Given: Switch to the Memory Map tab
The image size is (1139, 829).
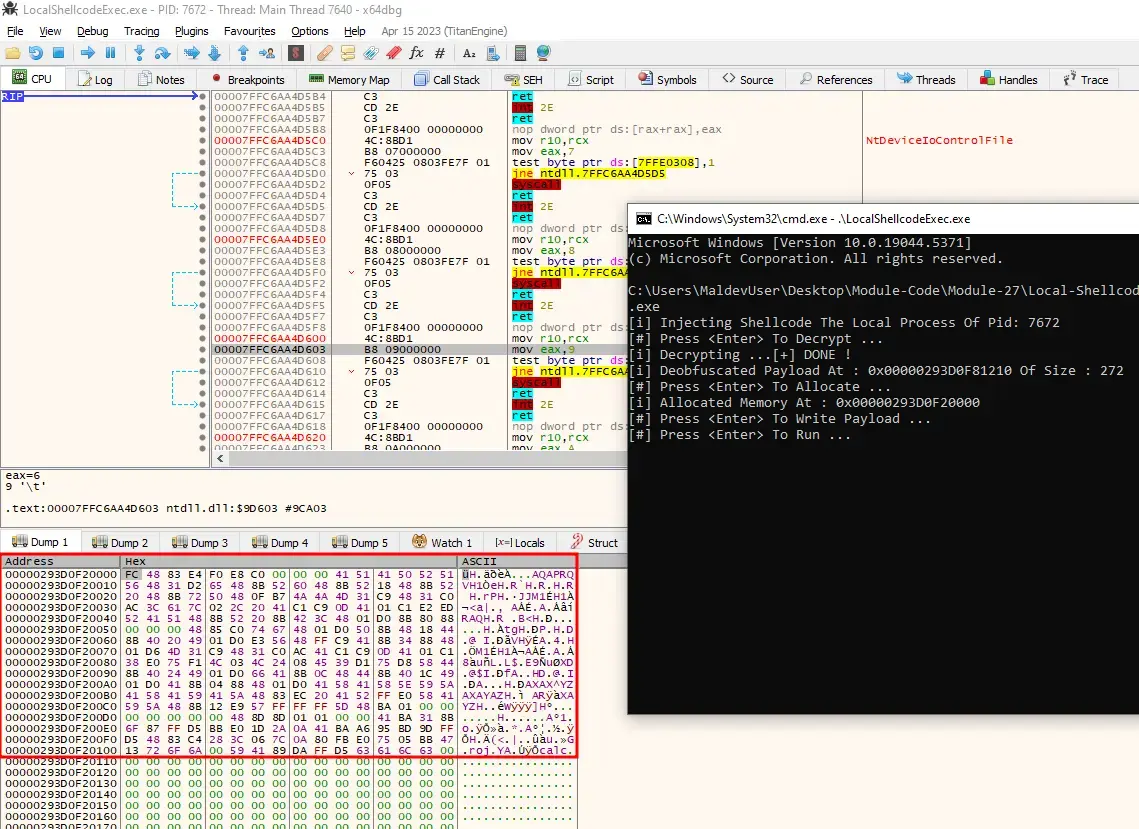Looking at the screenshot, I should (x=349, y=80).
